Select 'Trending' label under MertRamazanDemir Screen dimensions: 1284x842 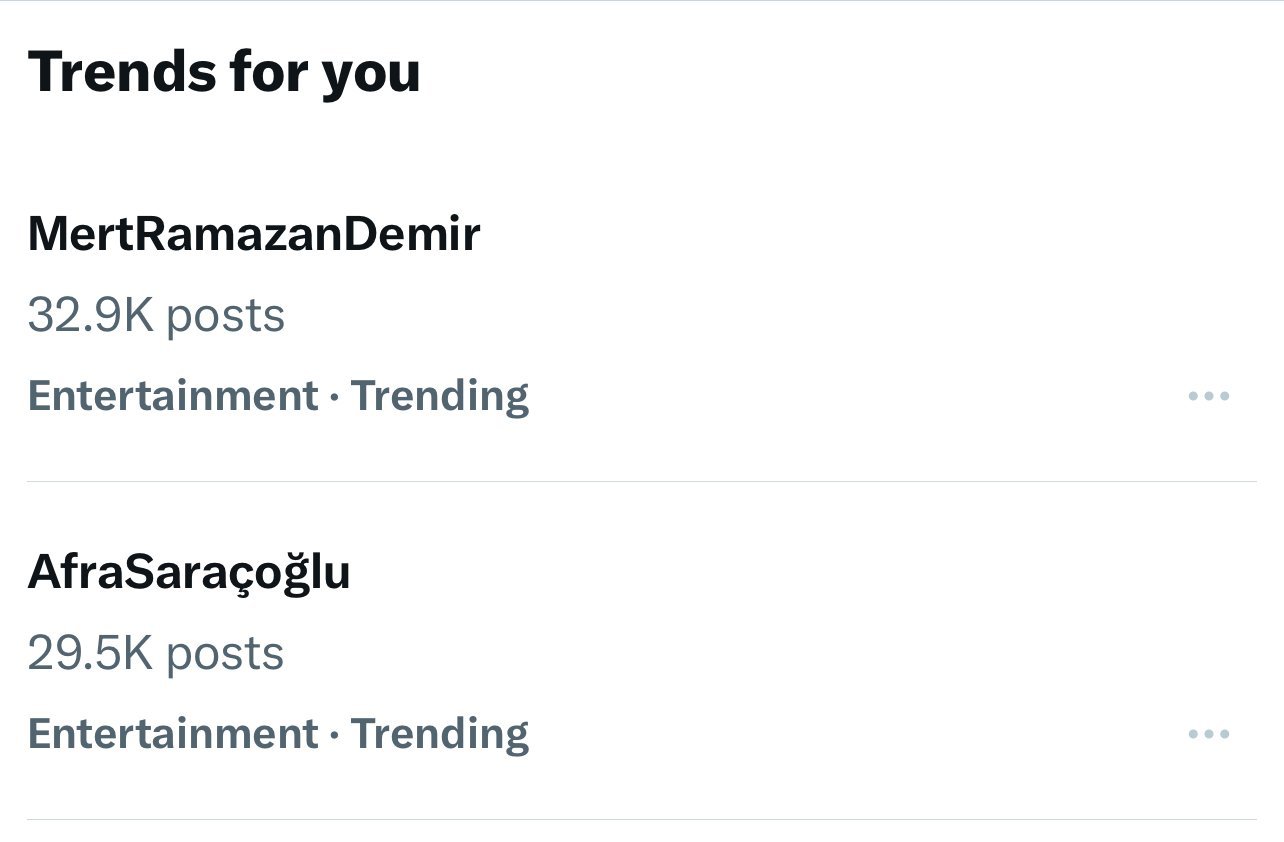tap(439, 396)
